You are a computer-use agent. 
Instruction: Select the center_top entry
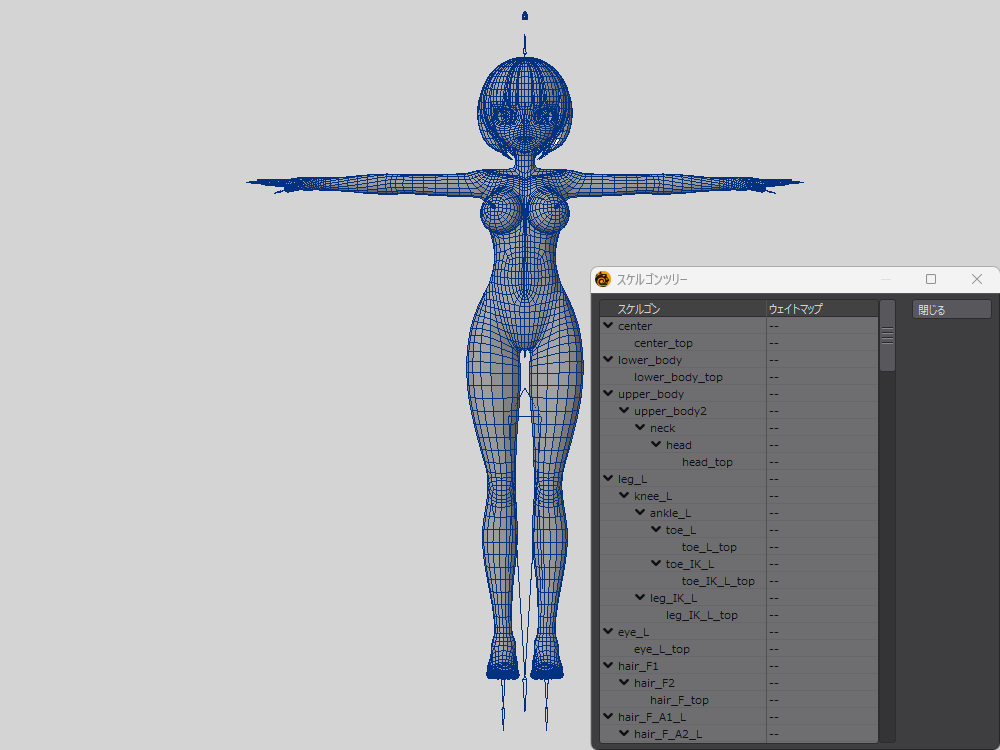coord(663,343)
